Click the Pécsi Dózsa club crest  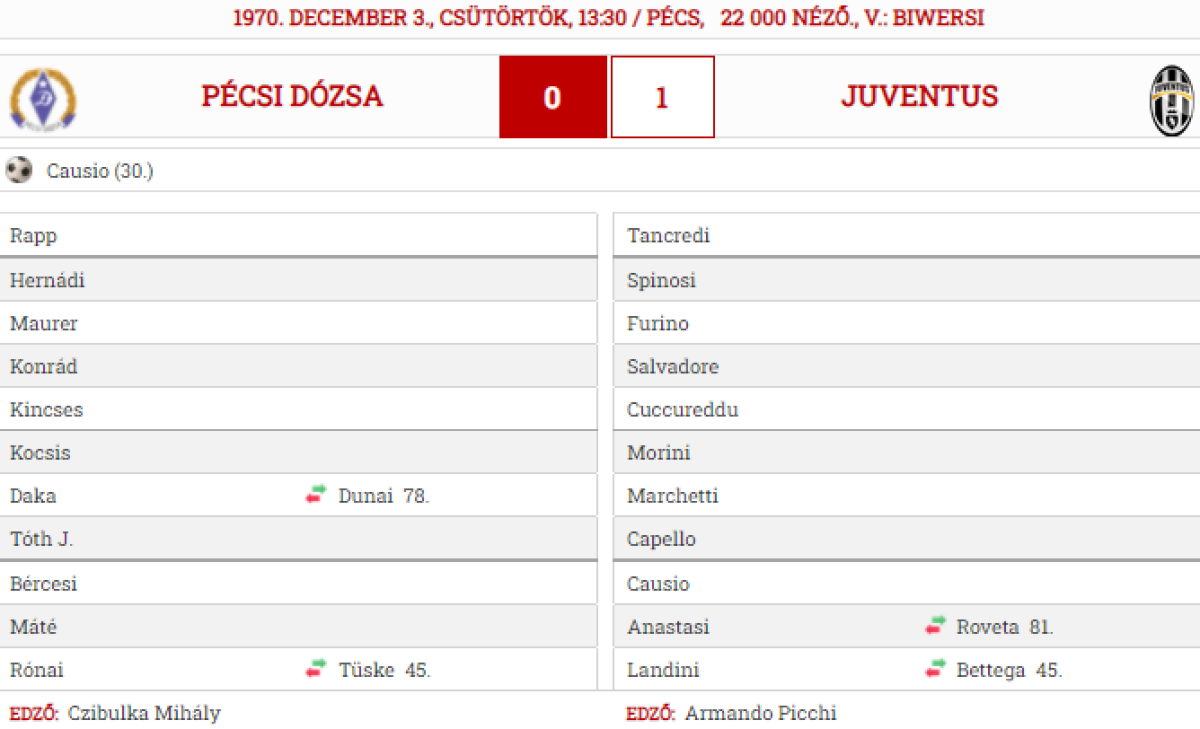(x=43, y=98)
